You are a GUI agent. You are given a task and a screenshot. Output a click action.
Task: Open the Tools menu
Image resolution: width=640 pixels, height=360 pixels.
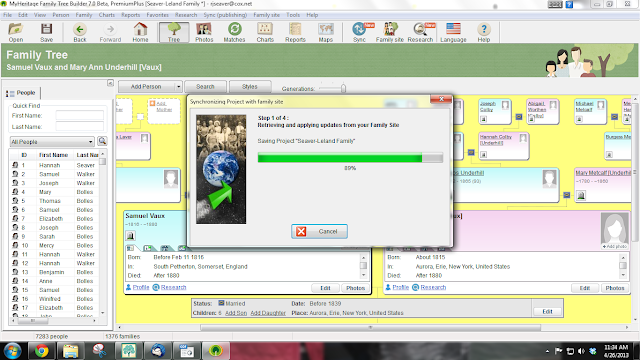pos(293,15)
